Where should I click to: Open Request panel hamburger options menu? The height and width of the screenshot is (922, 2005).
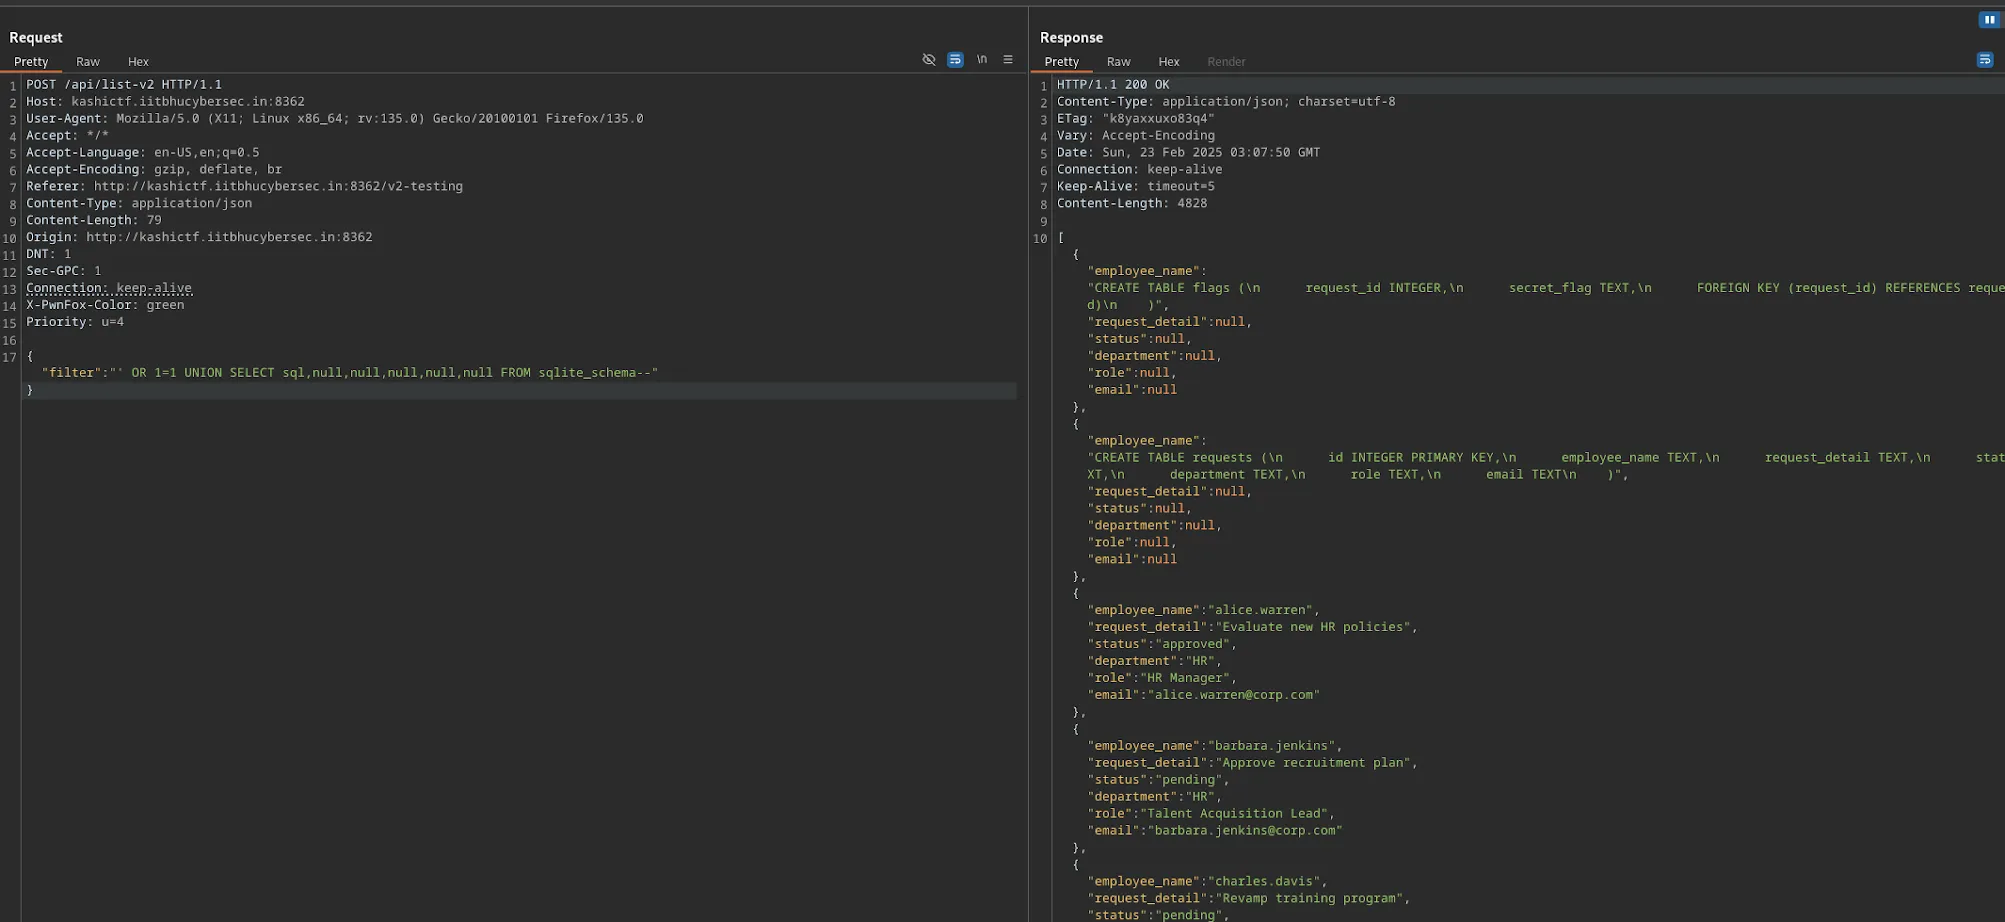(x=1008, y=60)
